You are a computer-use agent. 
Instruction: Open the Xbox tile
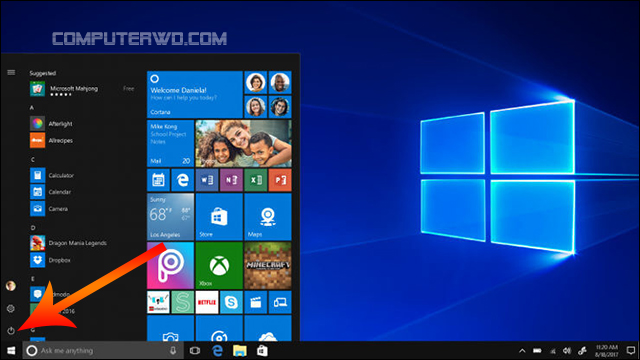click(219, 266)
